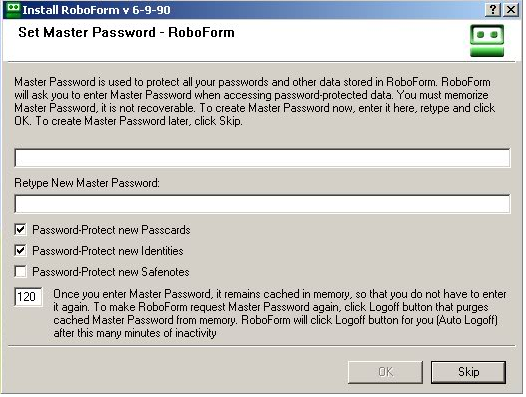
Task: Click the Master Password description paragraph
Action: [x=255, y=101]
